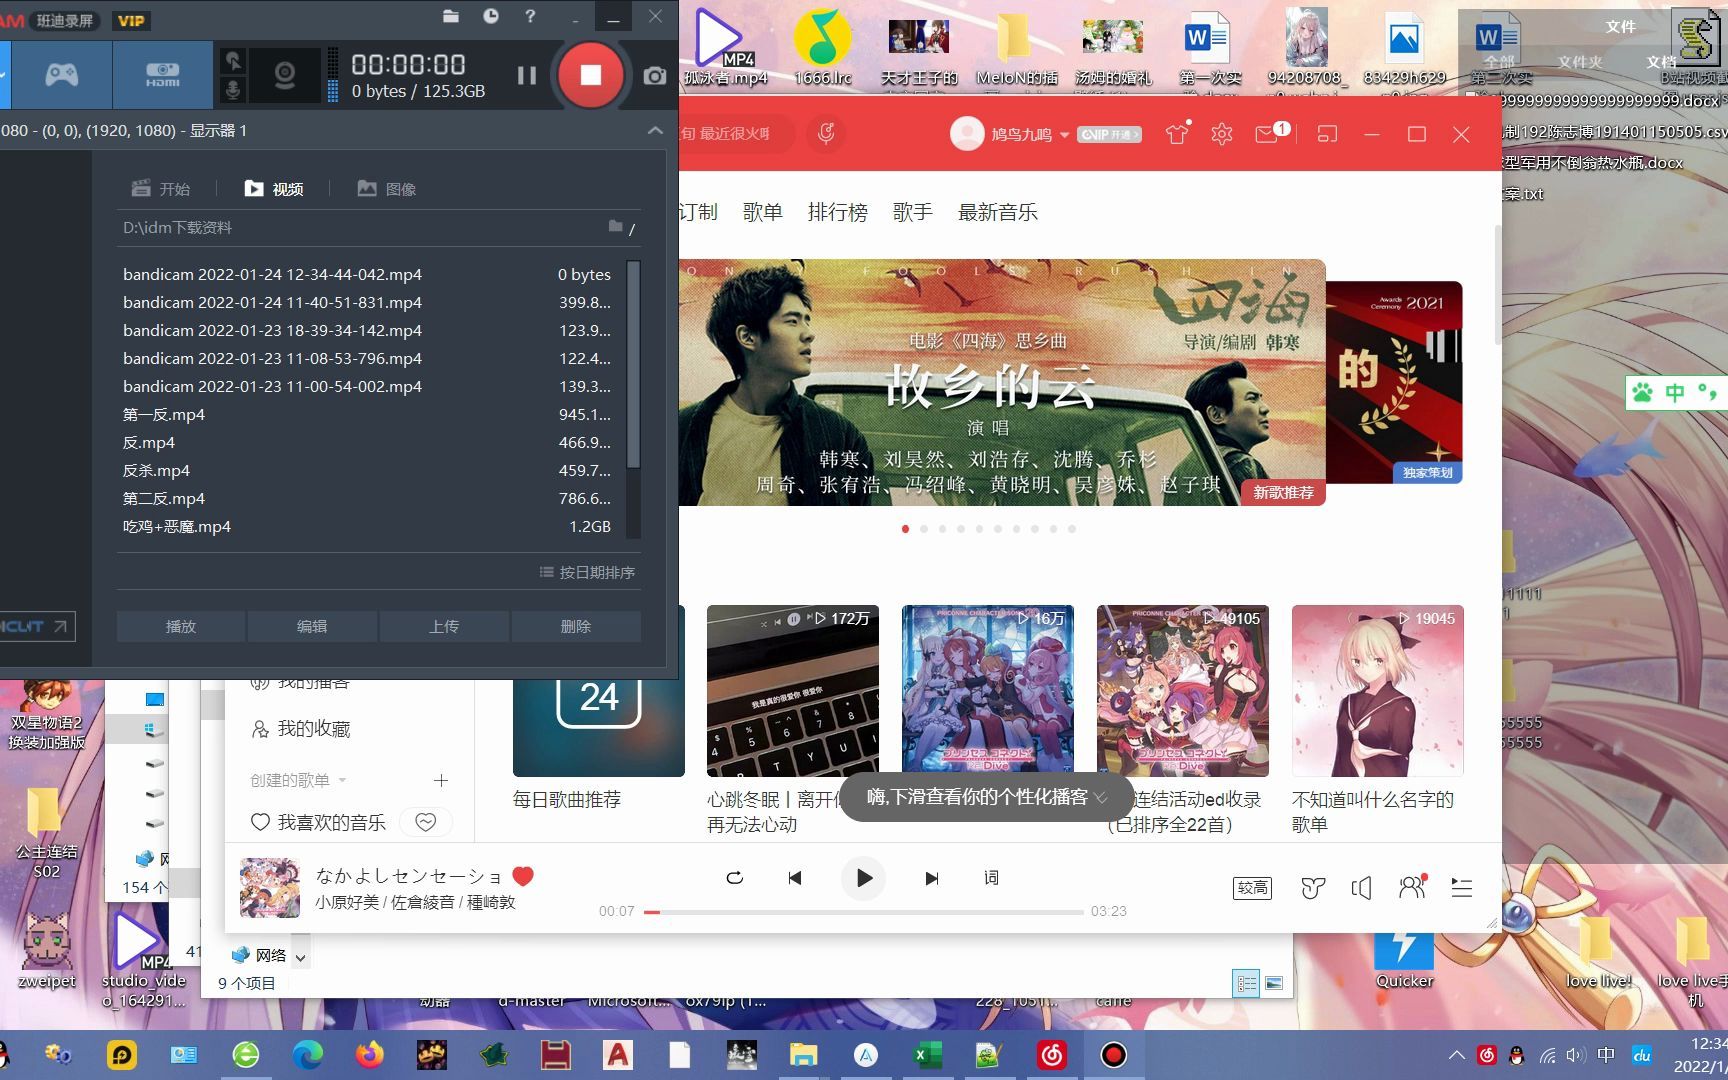Click the microphone voice search icon in NetEase
This screenshot has height=1080, width=1728.
click(826, 133)
